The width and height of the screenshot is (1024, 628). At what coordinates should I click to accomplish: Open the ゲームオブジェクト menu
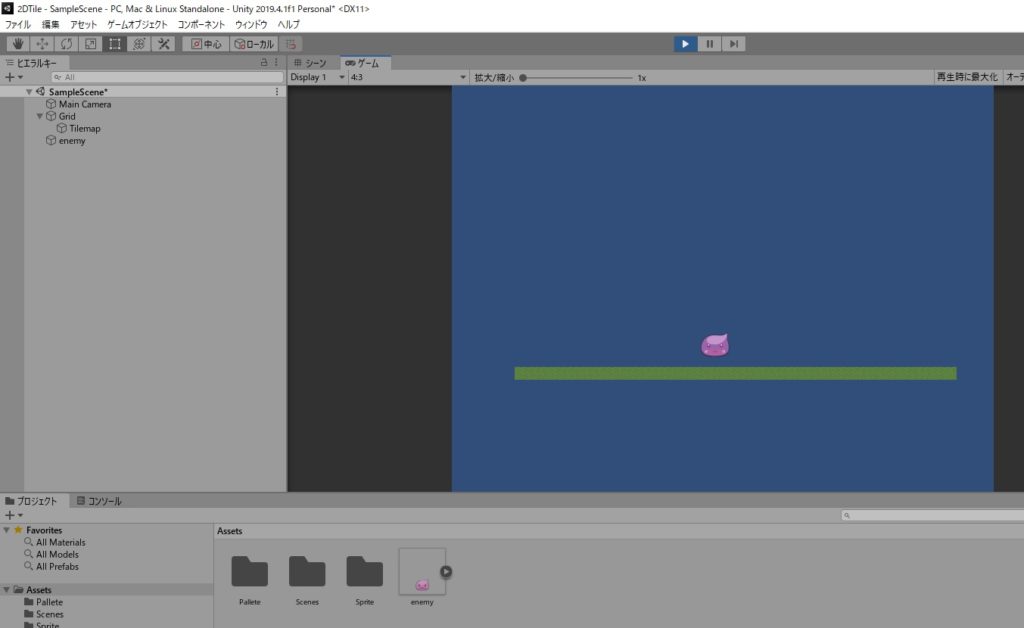(x=137, y=24)
